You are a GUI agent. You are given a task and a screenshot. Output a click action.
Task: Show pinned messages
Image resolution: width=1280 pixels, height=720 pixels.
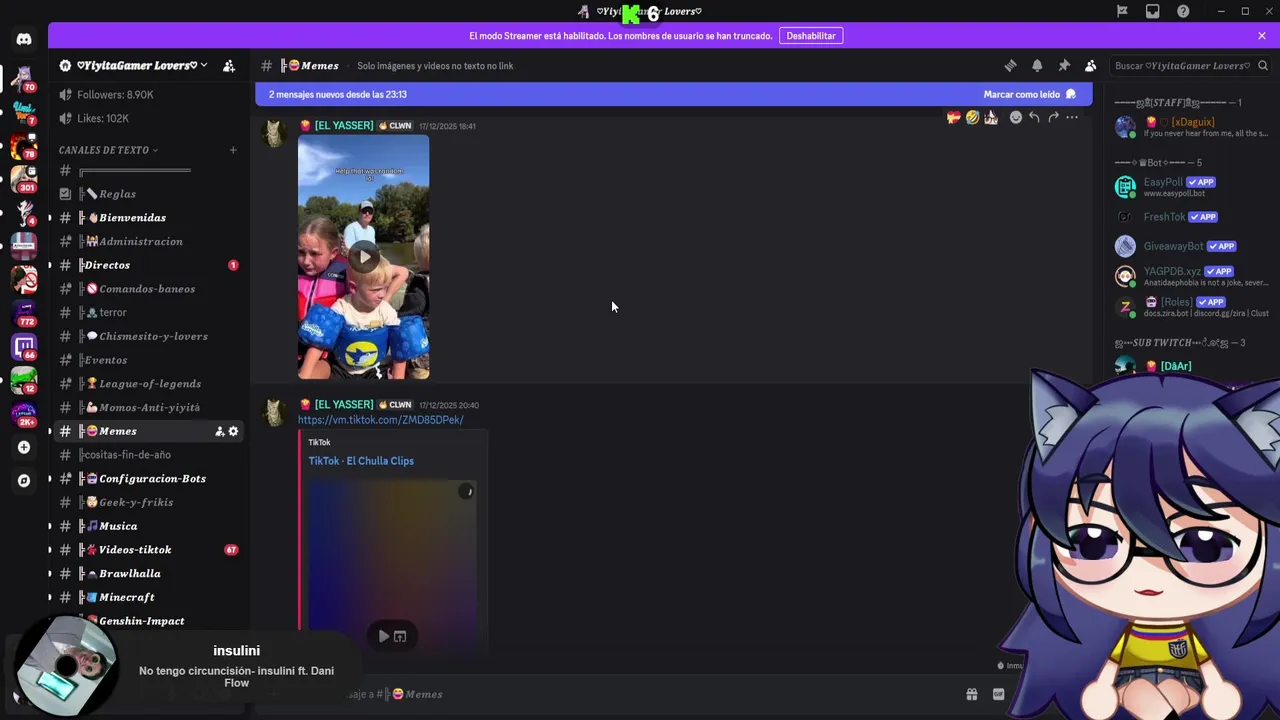(x=1064, y=66)
